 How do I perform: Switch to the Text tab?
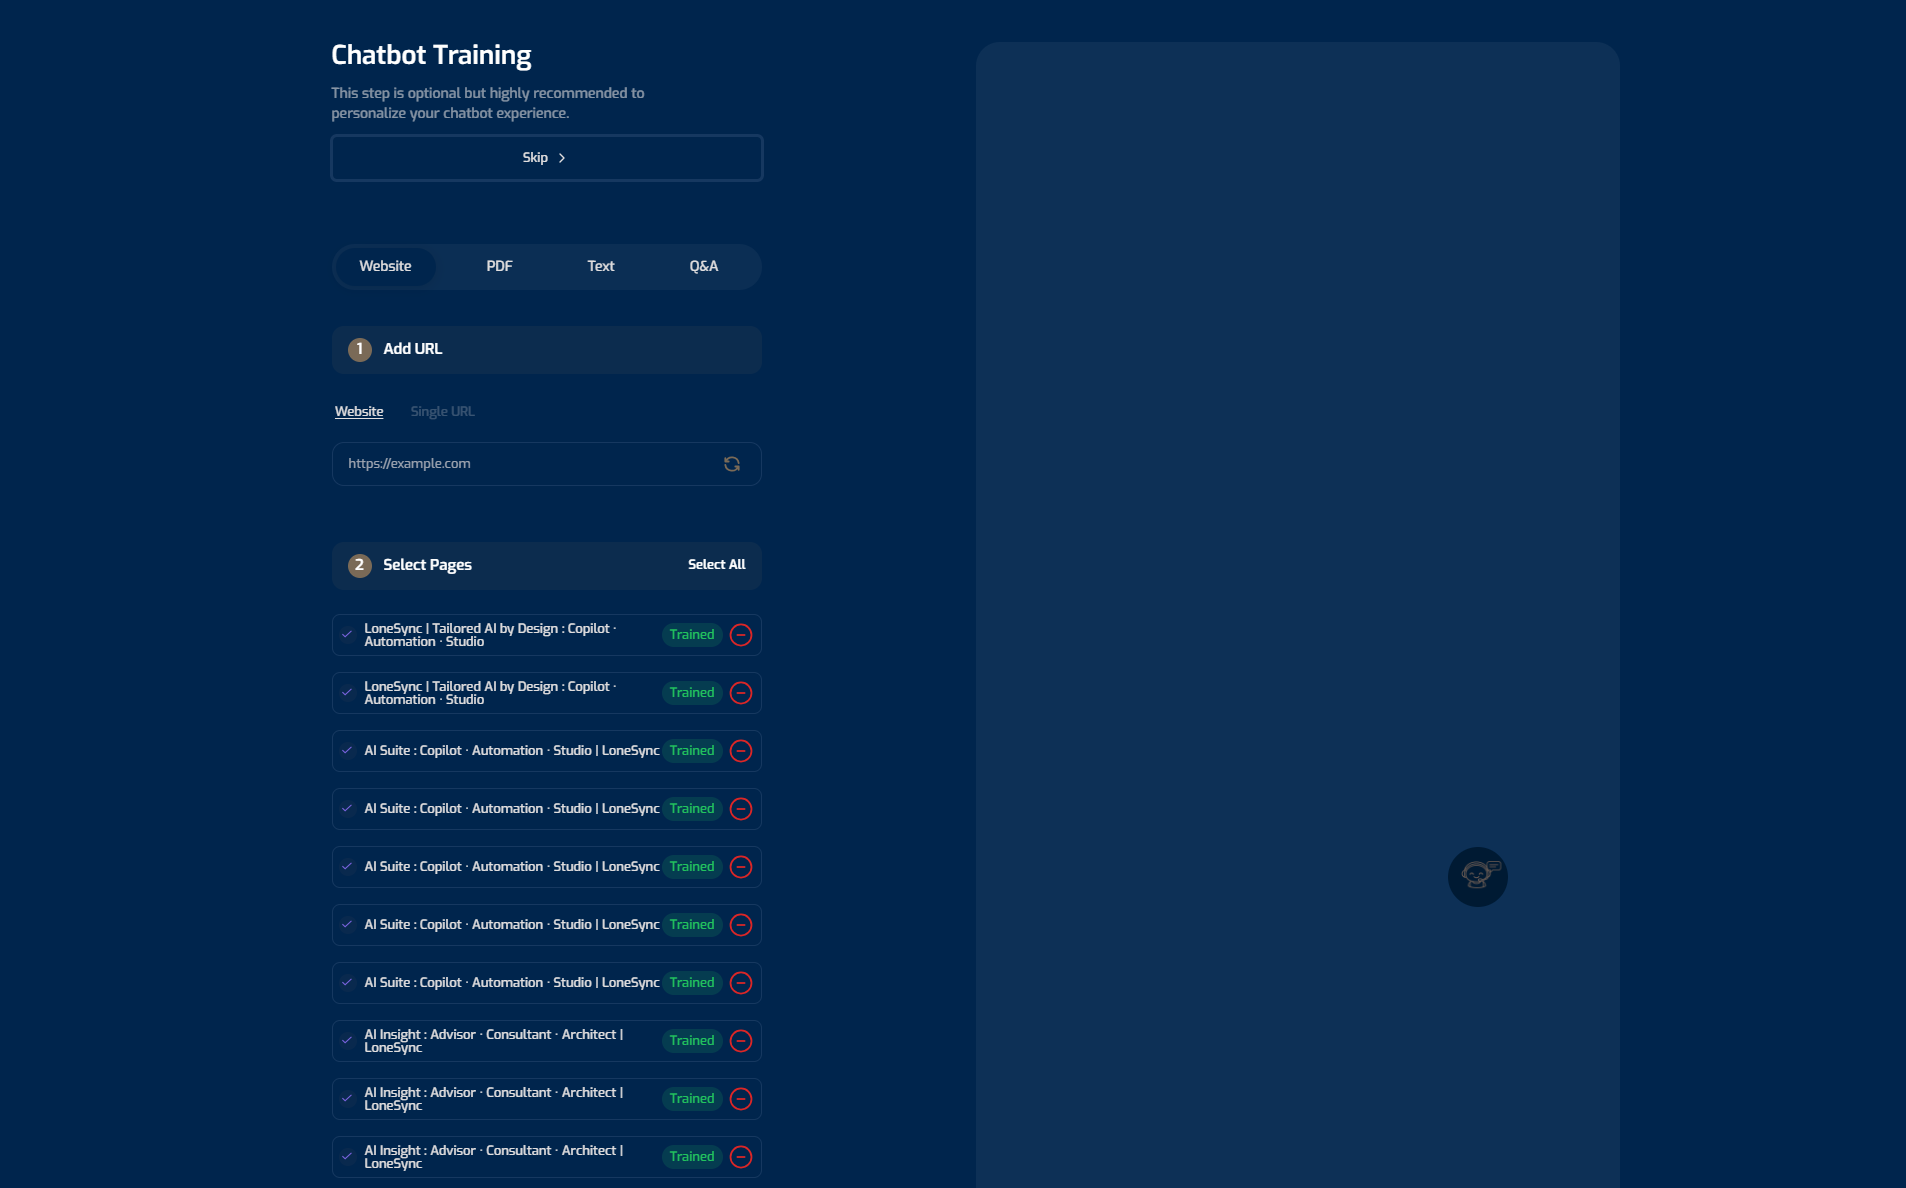tap(600, 267)
